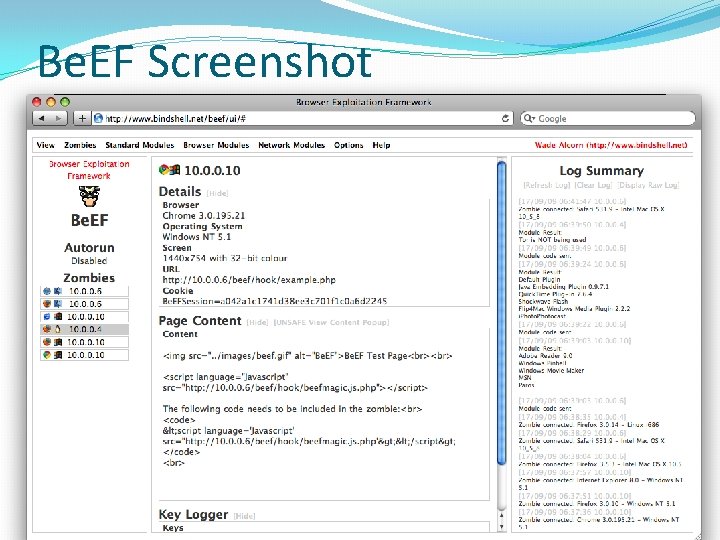
Task: Click the Firefox icon in the 10.0.0.6 zombie row
Action: point(47,304)
